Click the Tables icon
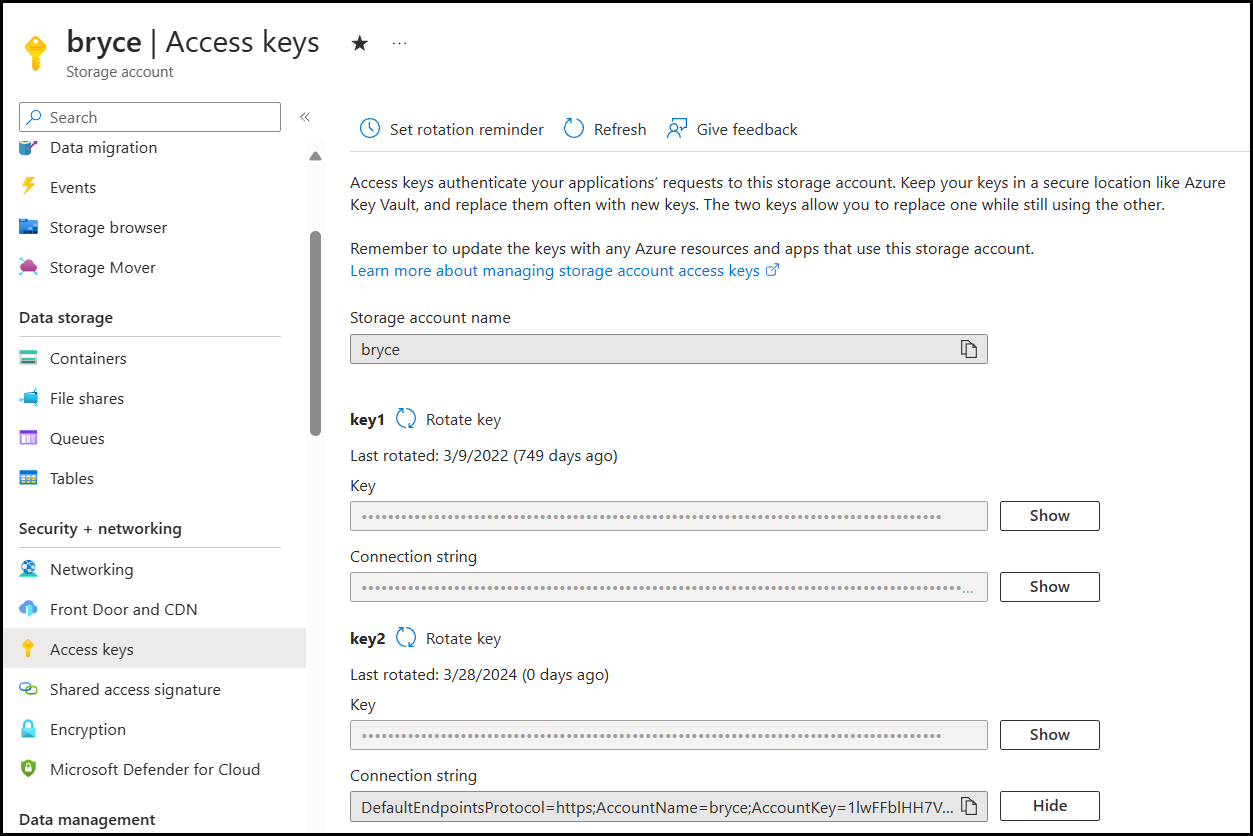This screenshot has height=836, width=1253. click(x=28, y=478)
